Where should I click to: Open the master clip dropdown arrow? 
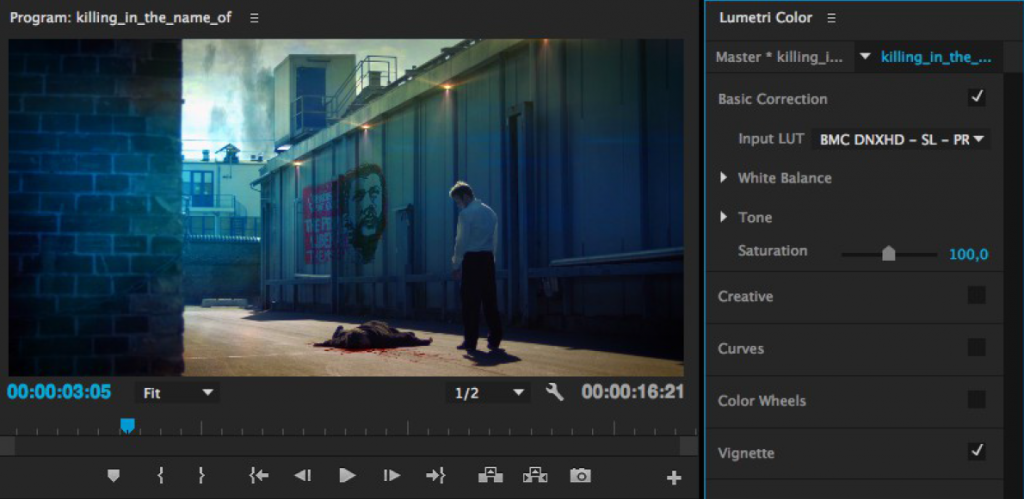coord(865,57)
